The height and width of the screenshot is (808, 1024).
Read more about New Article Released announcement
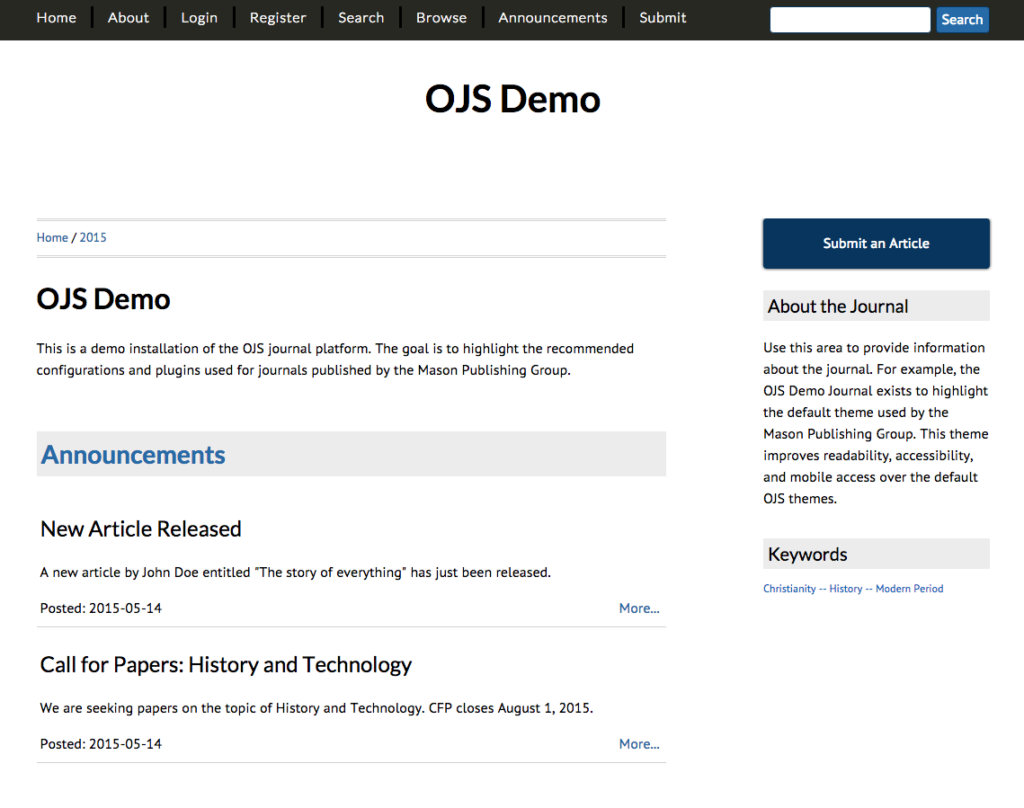click(x=639, y=607)
